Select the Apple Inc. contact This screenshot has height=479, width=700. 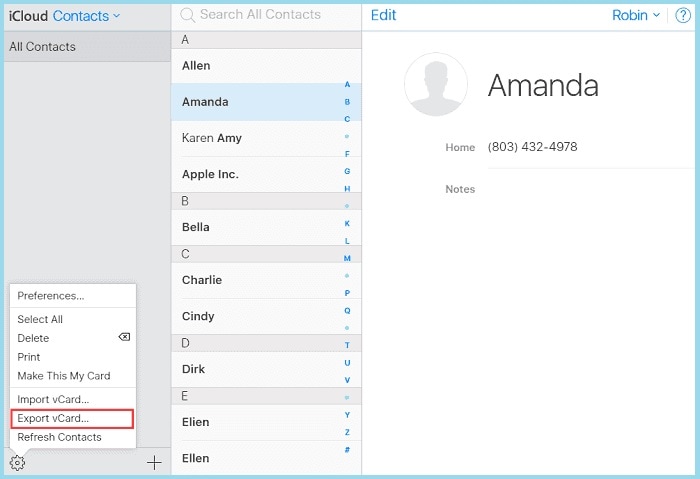pos(266,174)
